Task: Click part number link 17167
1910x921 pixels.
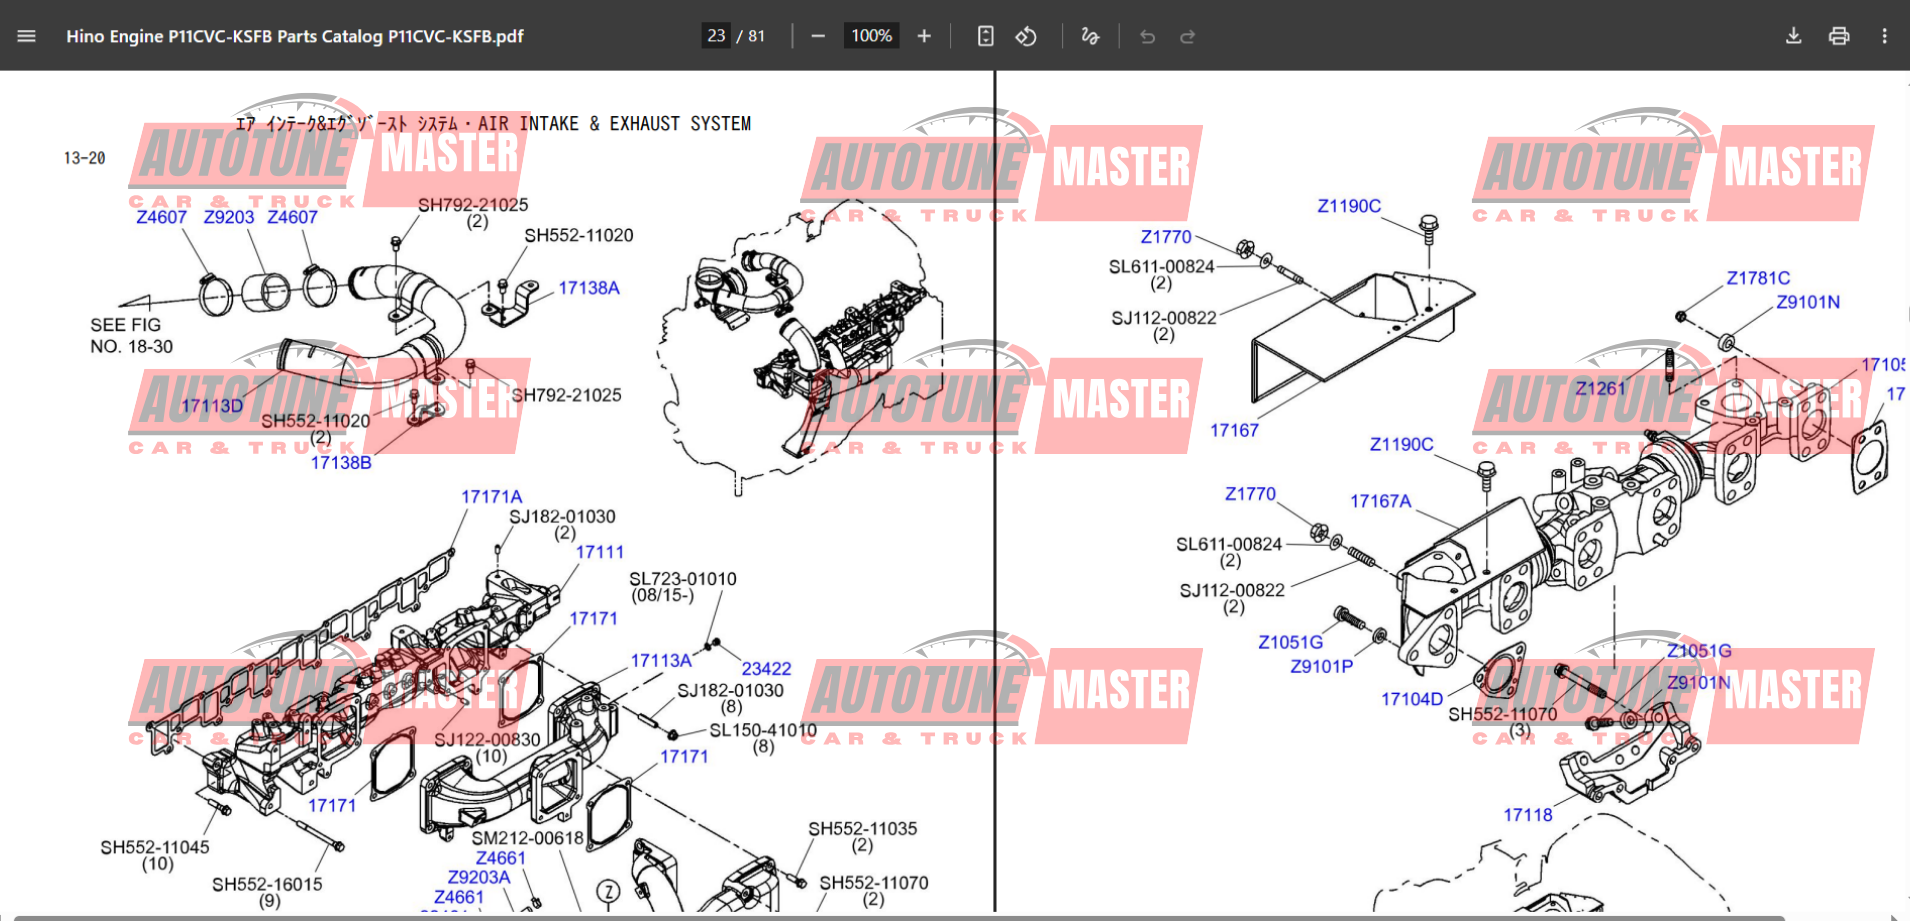Action: tap(1235, 430)
